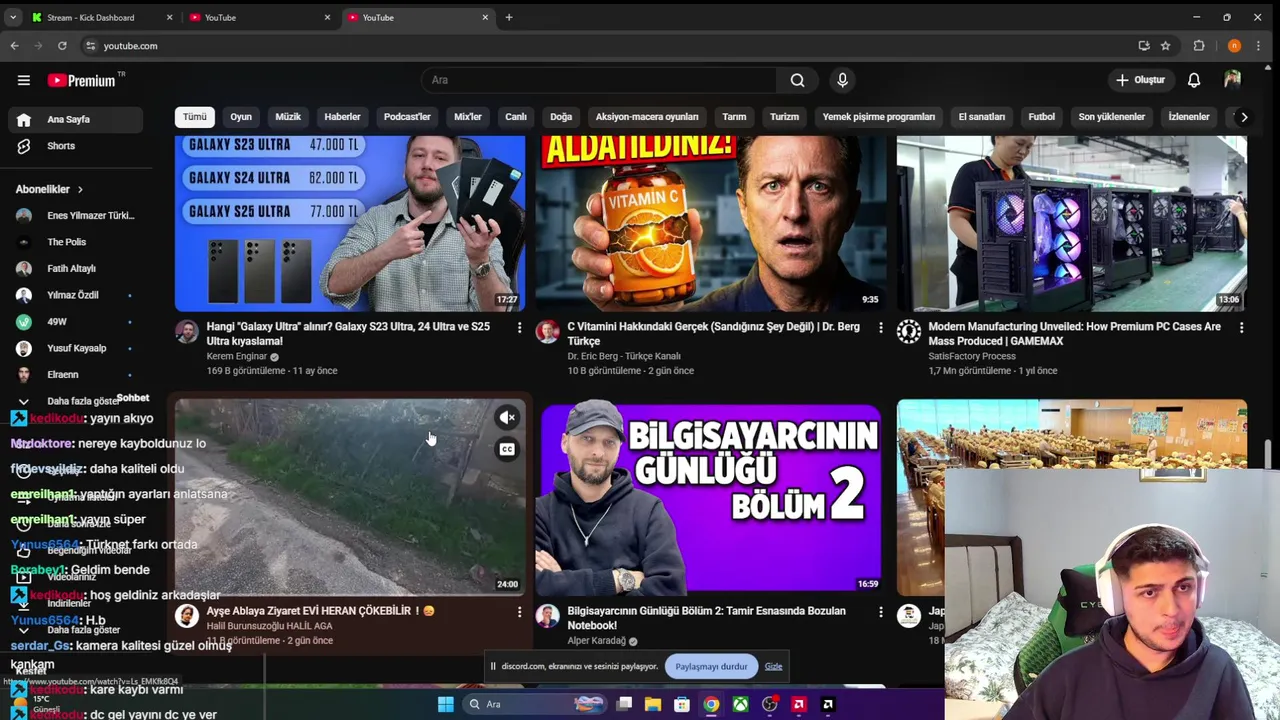
Task: Click Alper Karadağ channel avatar
Action: coord(547,615)
